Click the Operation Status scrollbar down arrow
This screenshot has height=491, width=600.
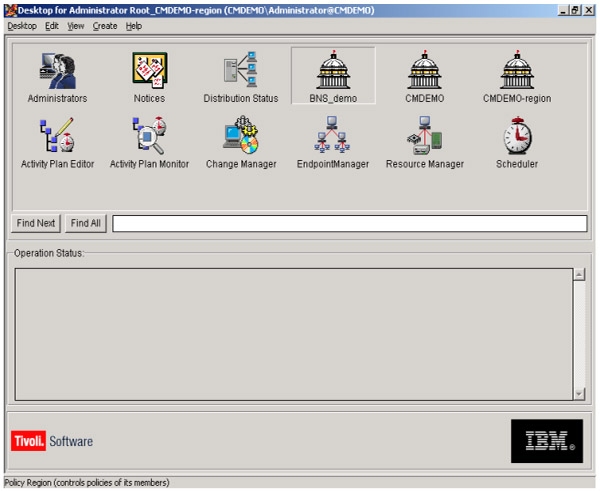click(x=578, y=394)
